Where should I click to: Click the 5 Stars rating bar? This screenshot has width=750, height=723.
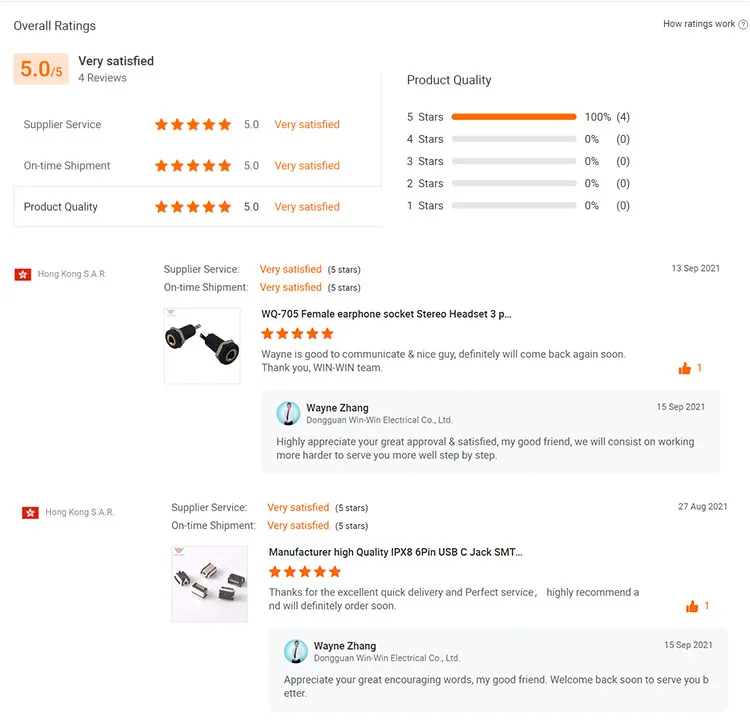pyautogui.click(x=514, y=117)
